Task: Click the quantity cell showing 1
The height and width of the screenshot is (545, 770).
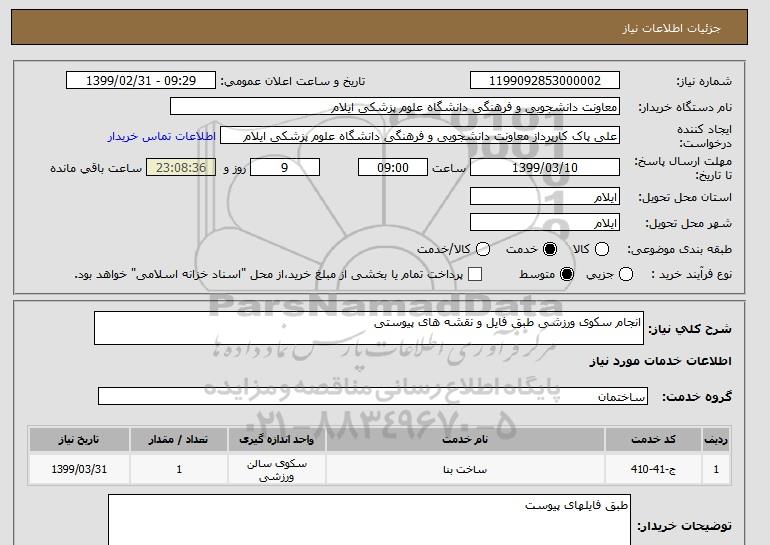Action: coord(179,469)
